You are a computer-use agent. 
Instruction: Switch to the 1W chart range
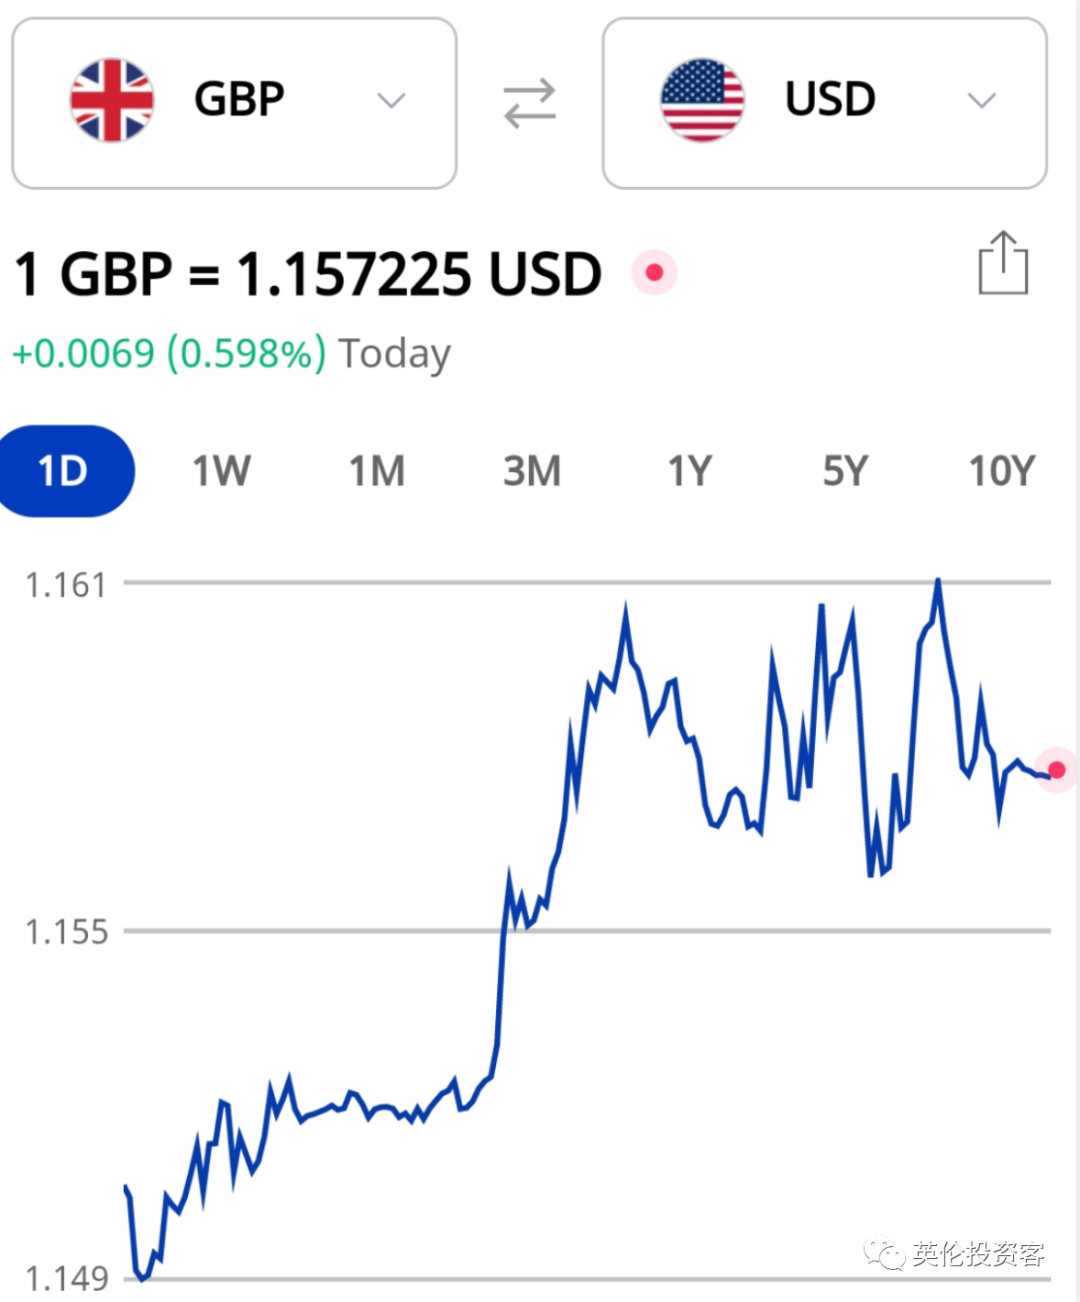click(x=221, y=471)
